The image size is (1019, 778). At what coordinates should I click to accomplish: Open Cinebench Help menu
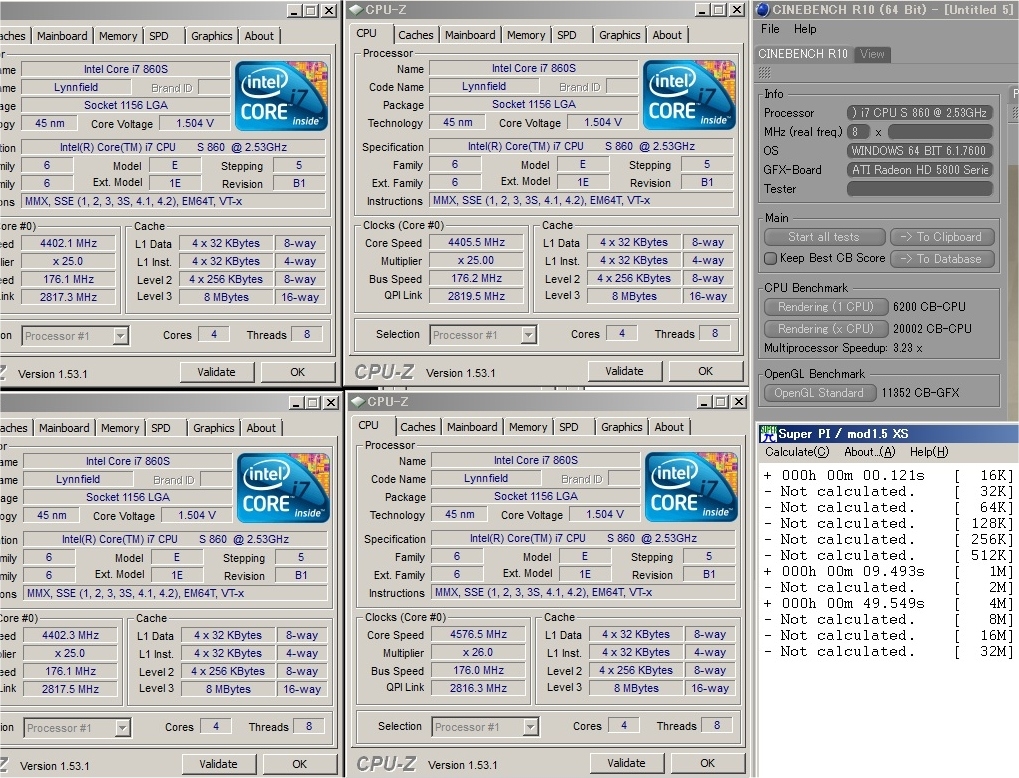[805, 29]
